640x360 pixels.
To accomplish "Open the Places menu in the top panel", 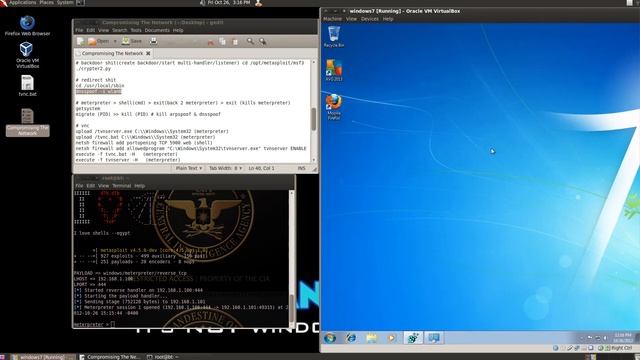I will click(x=47, y=2).
